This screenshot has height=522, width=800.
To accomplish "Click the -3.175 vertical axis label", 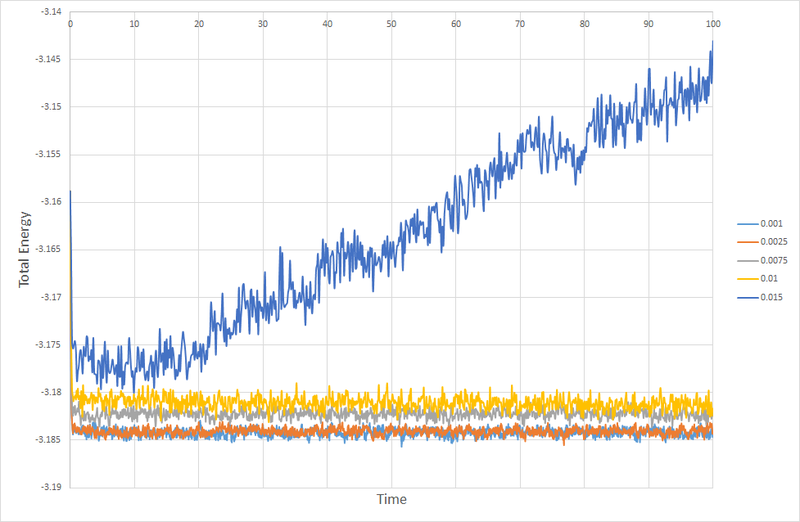I will (47, 344).
